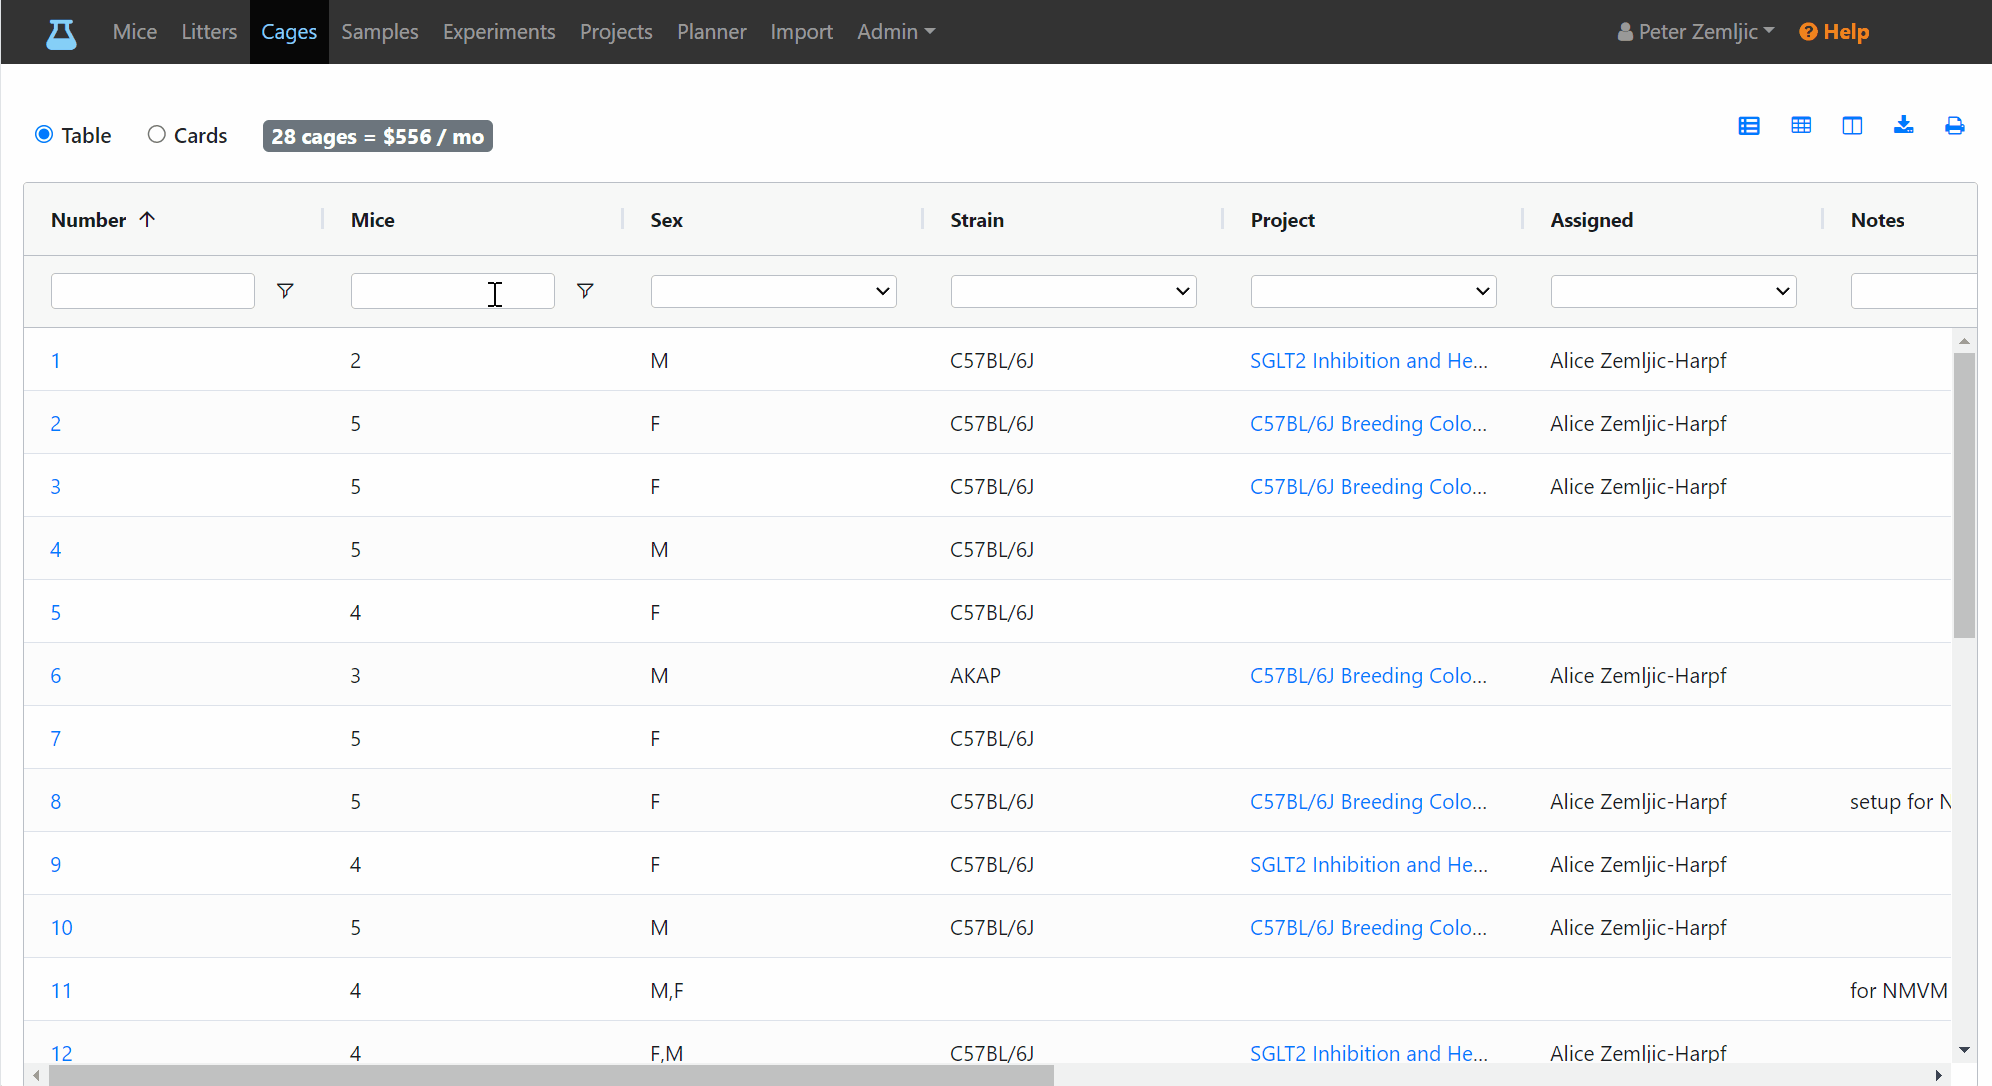Select the Cages tab
The image size is (1992, 1086).
point(289,32)
